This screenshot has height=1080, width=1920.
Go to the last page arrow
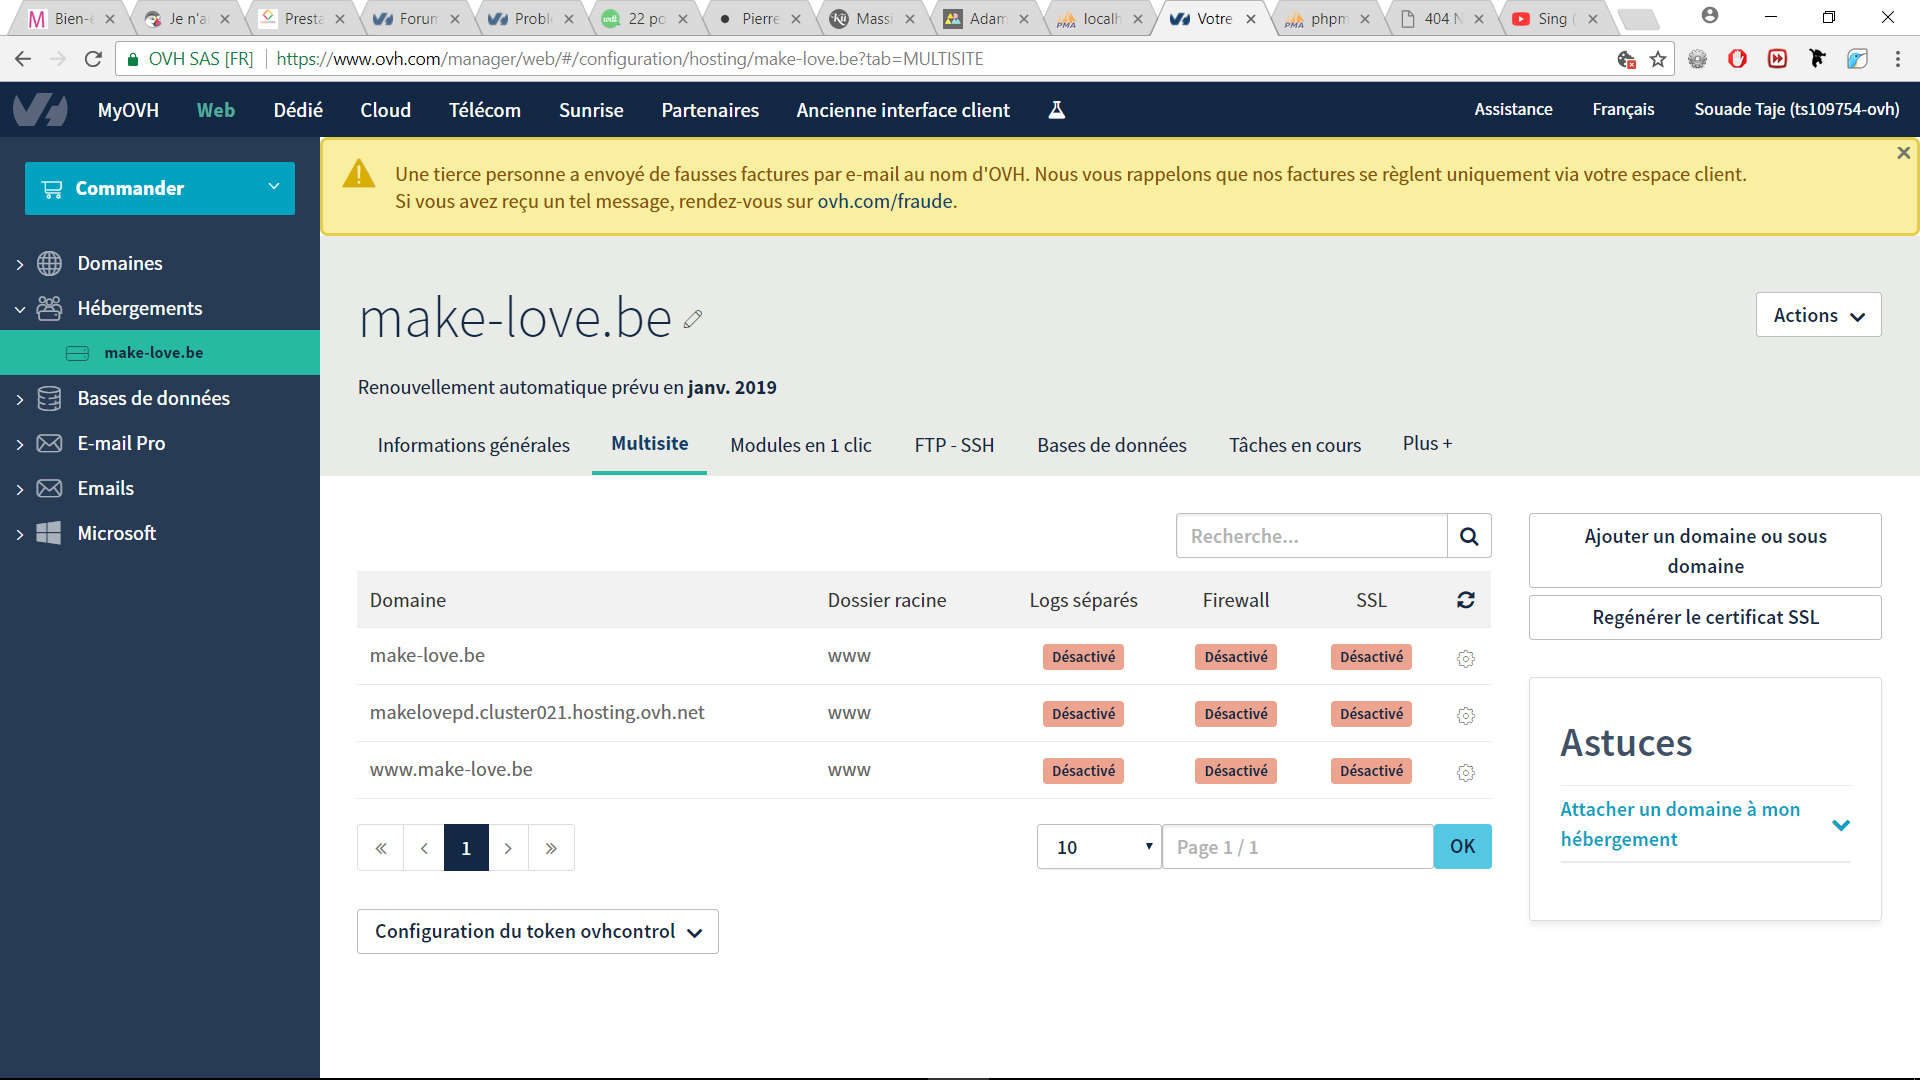point(551,848)
